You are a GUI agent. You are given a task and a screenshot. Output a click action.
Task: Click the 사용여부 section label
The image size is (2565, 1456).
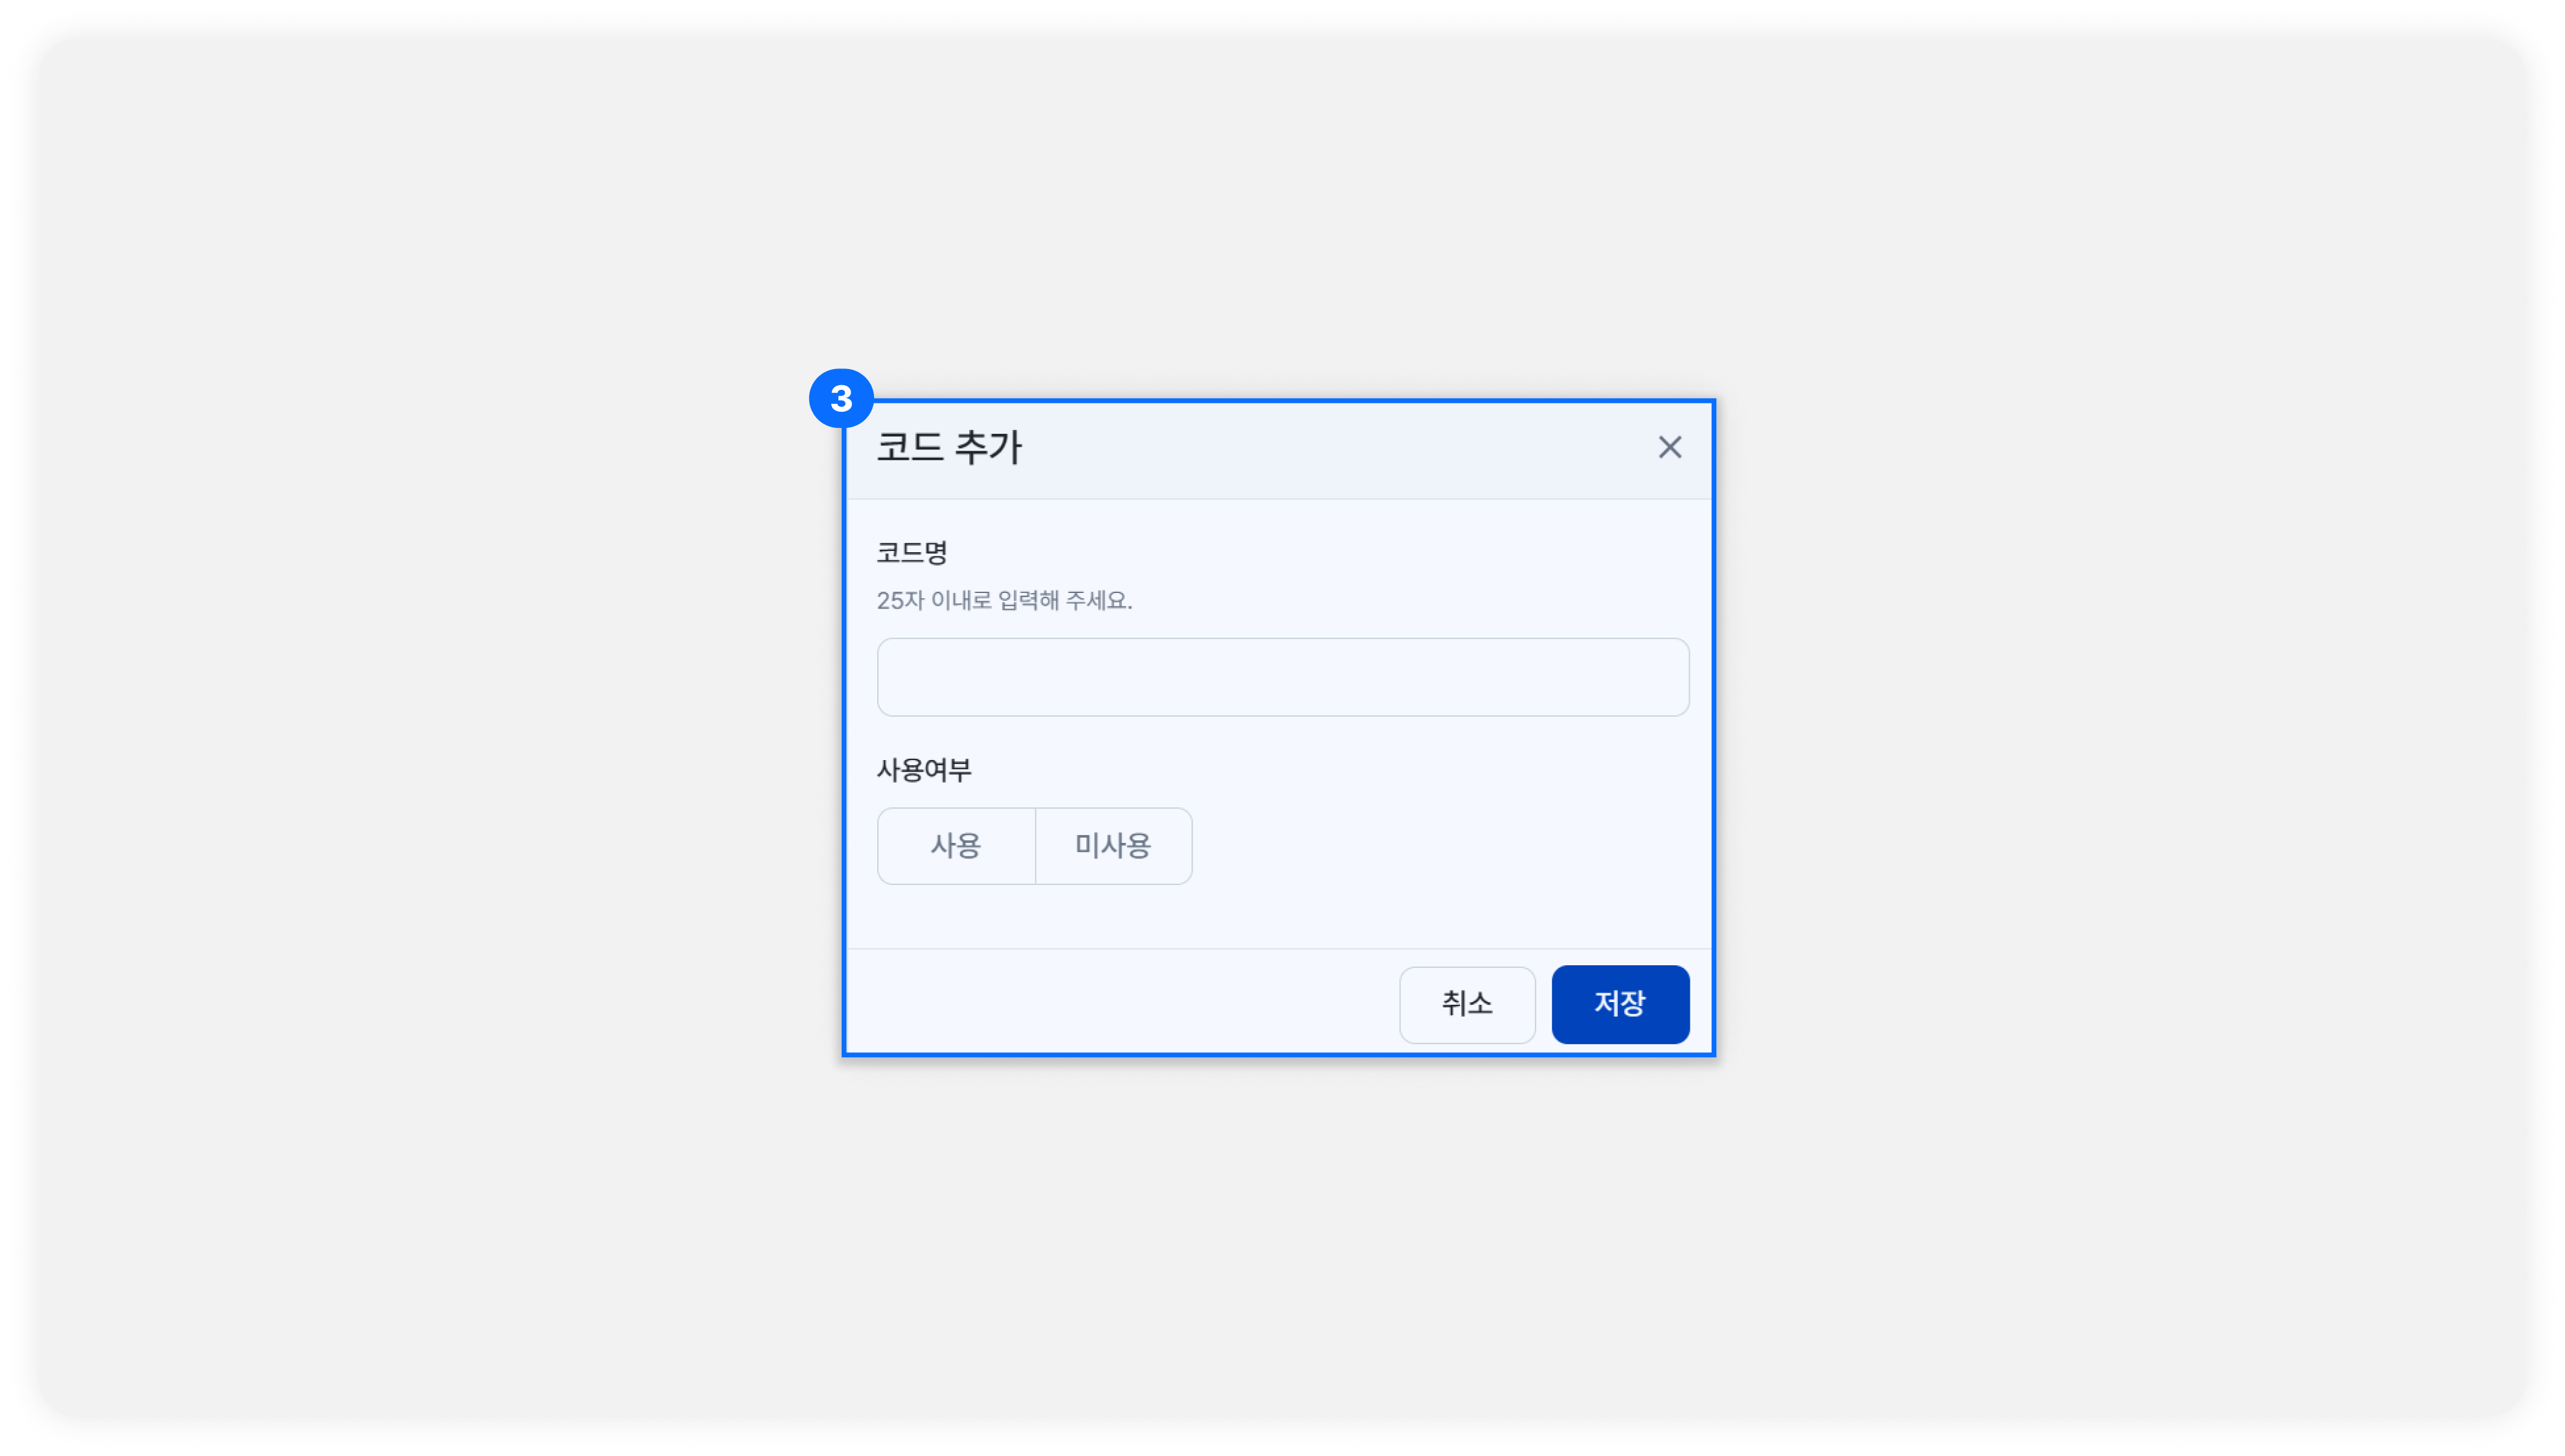[923, 770]
